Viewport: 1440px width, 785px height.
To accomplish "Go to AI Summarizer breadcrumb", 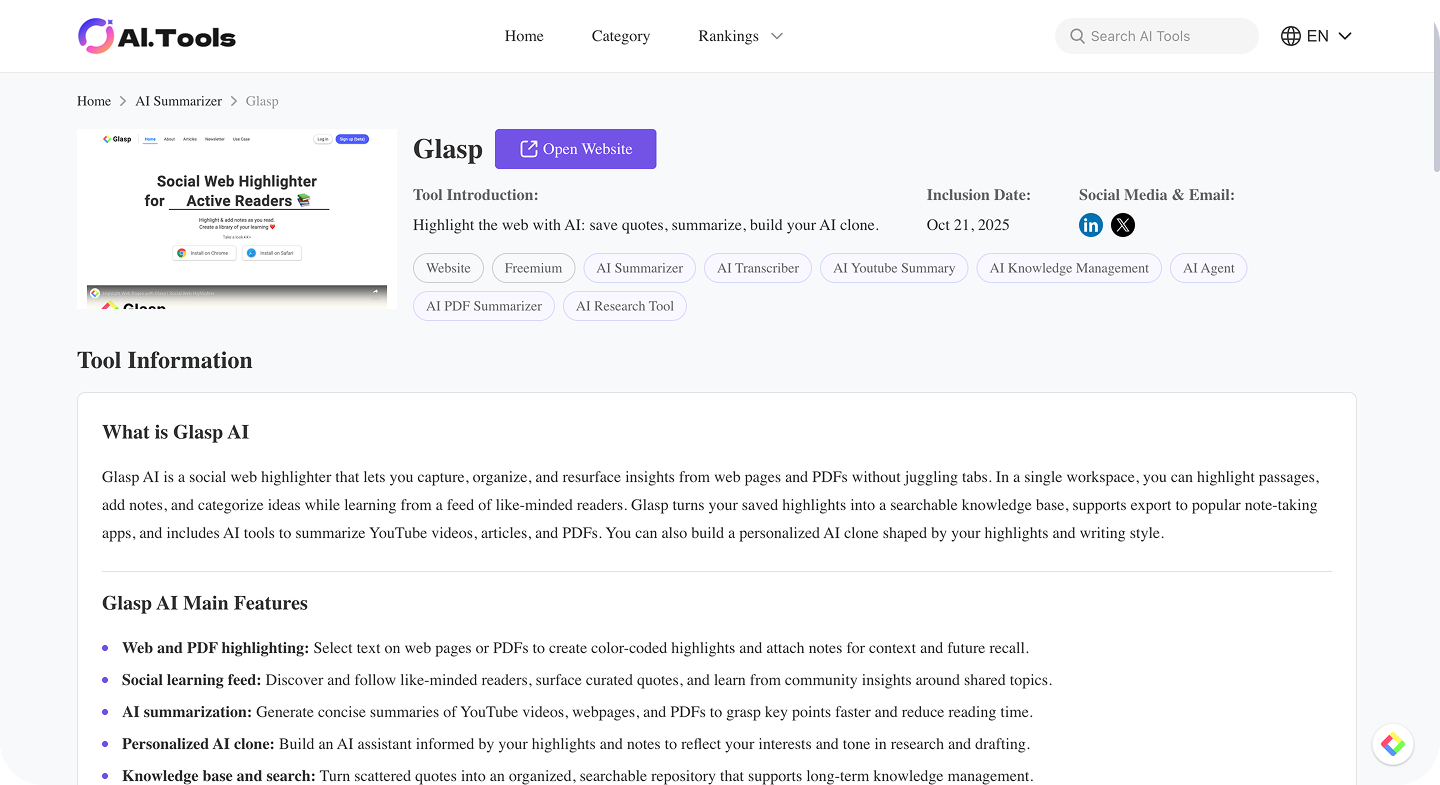I will (x=179, y=101).
